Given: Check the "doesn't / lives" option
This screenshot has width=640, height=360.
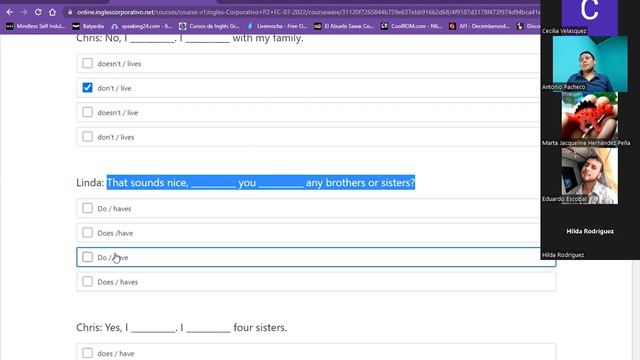Looking at the screenshot, I should point(87,63).
